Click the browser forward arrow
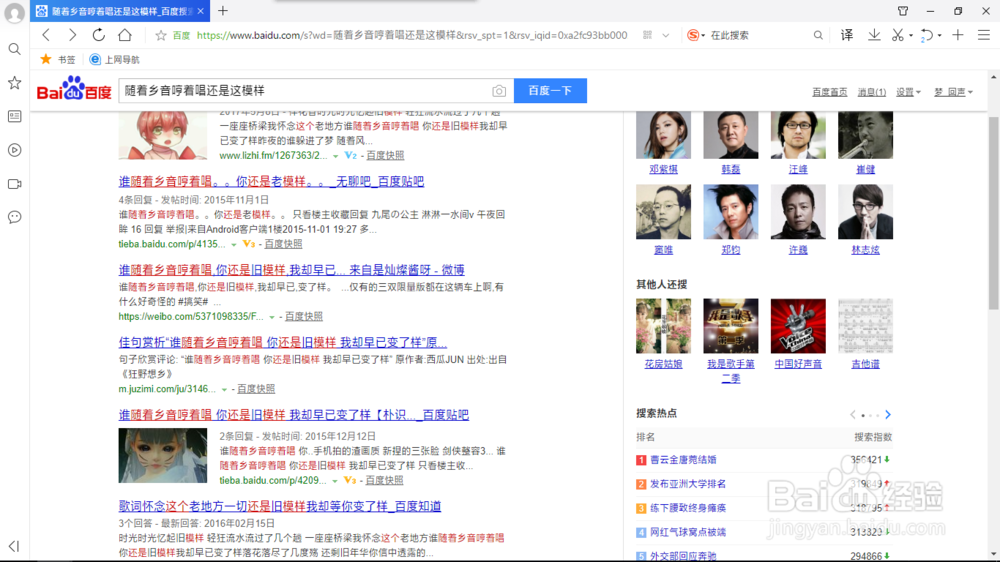Screen dimensions: 1000x562 (x=72, y=35)
